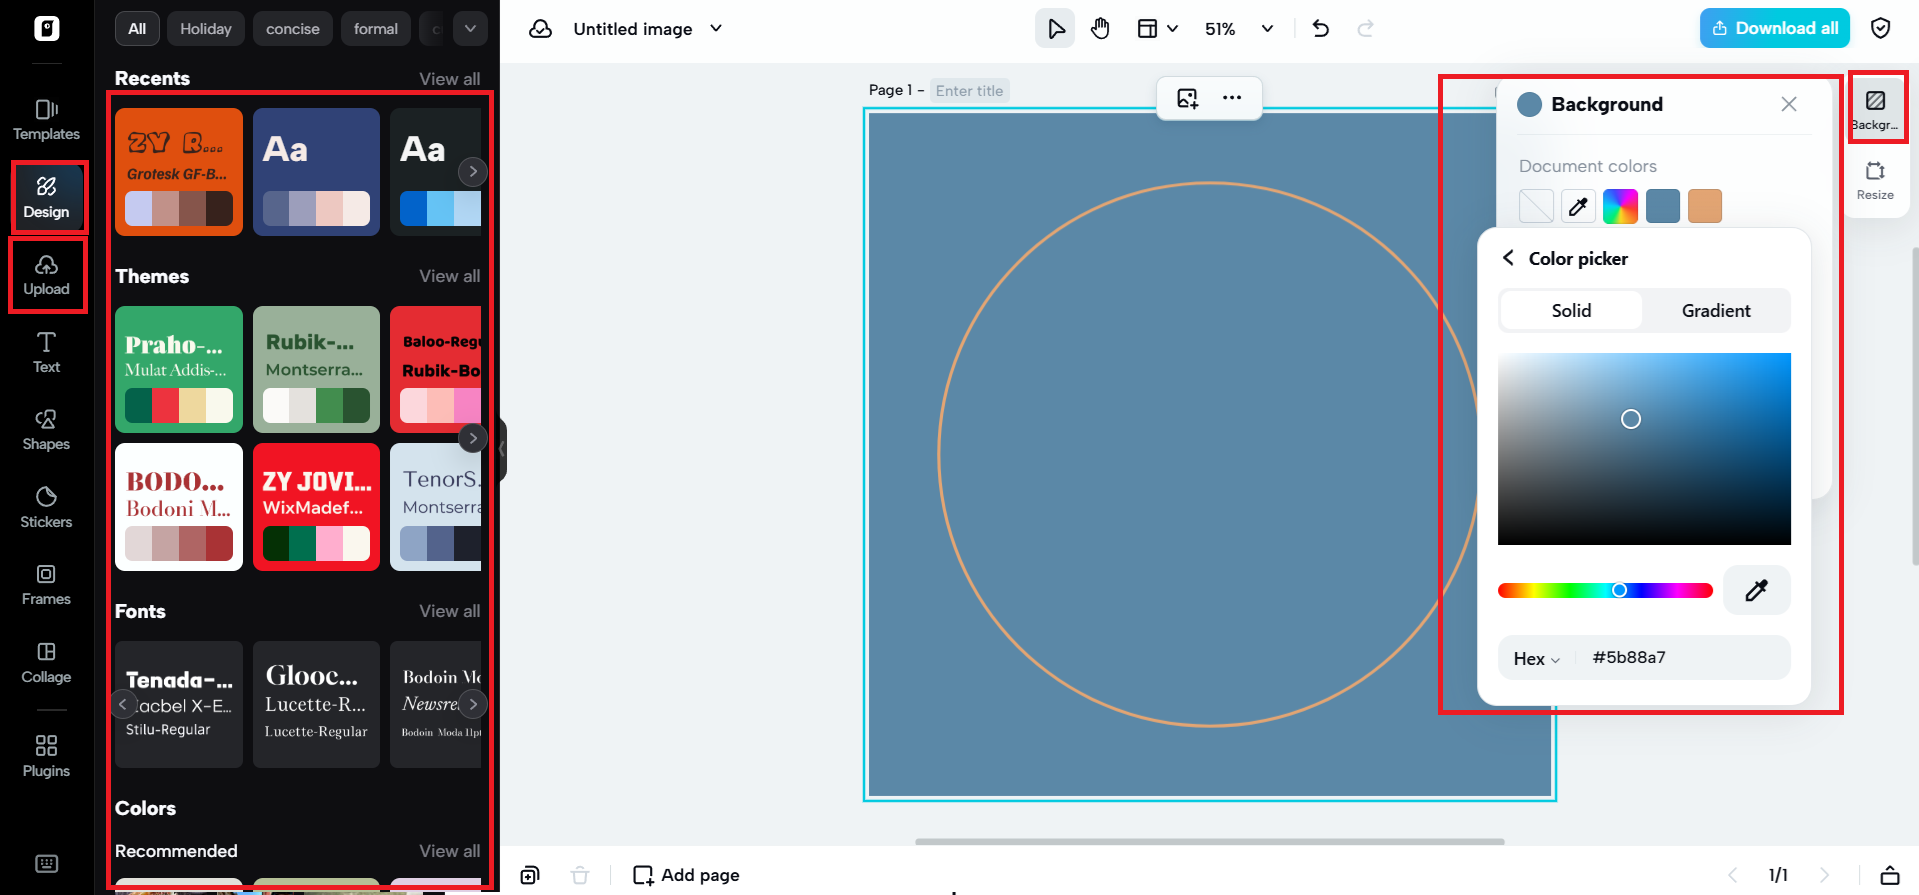Click inside the saturation color field
1919x895 pixels.
click(1644, 449)
